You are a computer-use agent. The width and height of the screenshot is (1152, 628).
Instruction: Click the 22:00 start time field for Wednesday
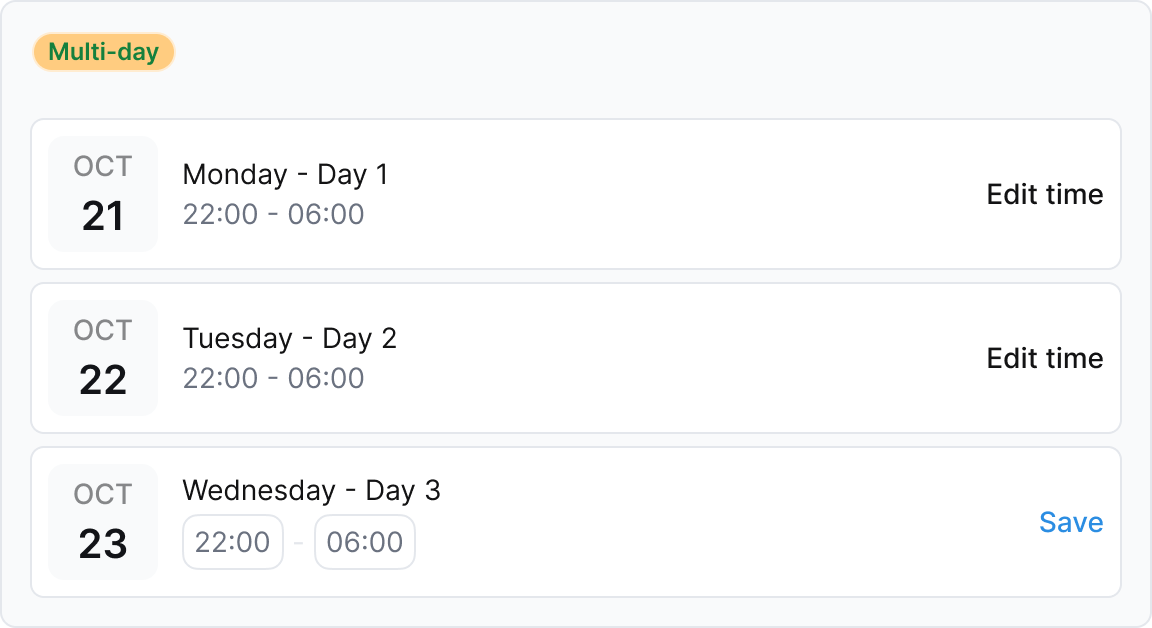pos(233,541)
